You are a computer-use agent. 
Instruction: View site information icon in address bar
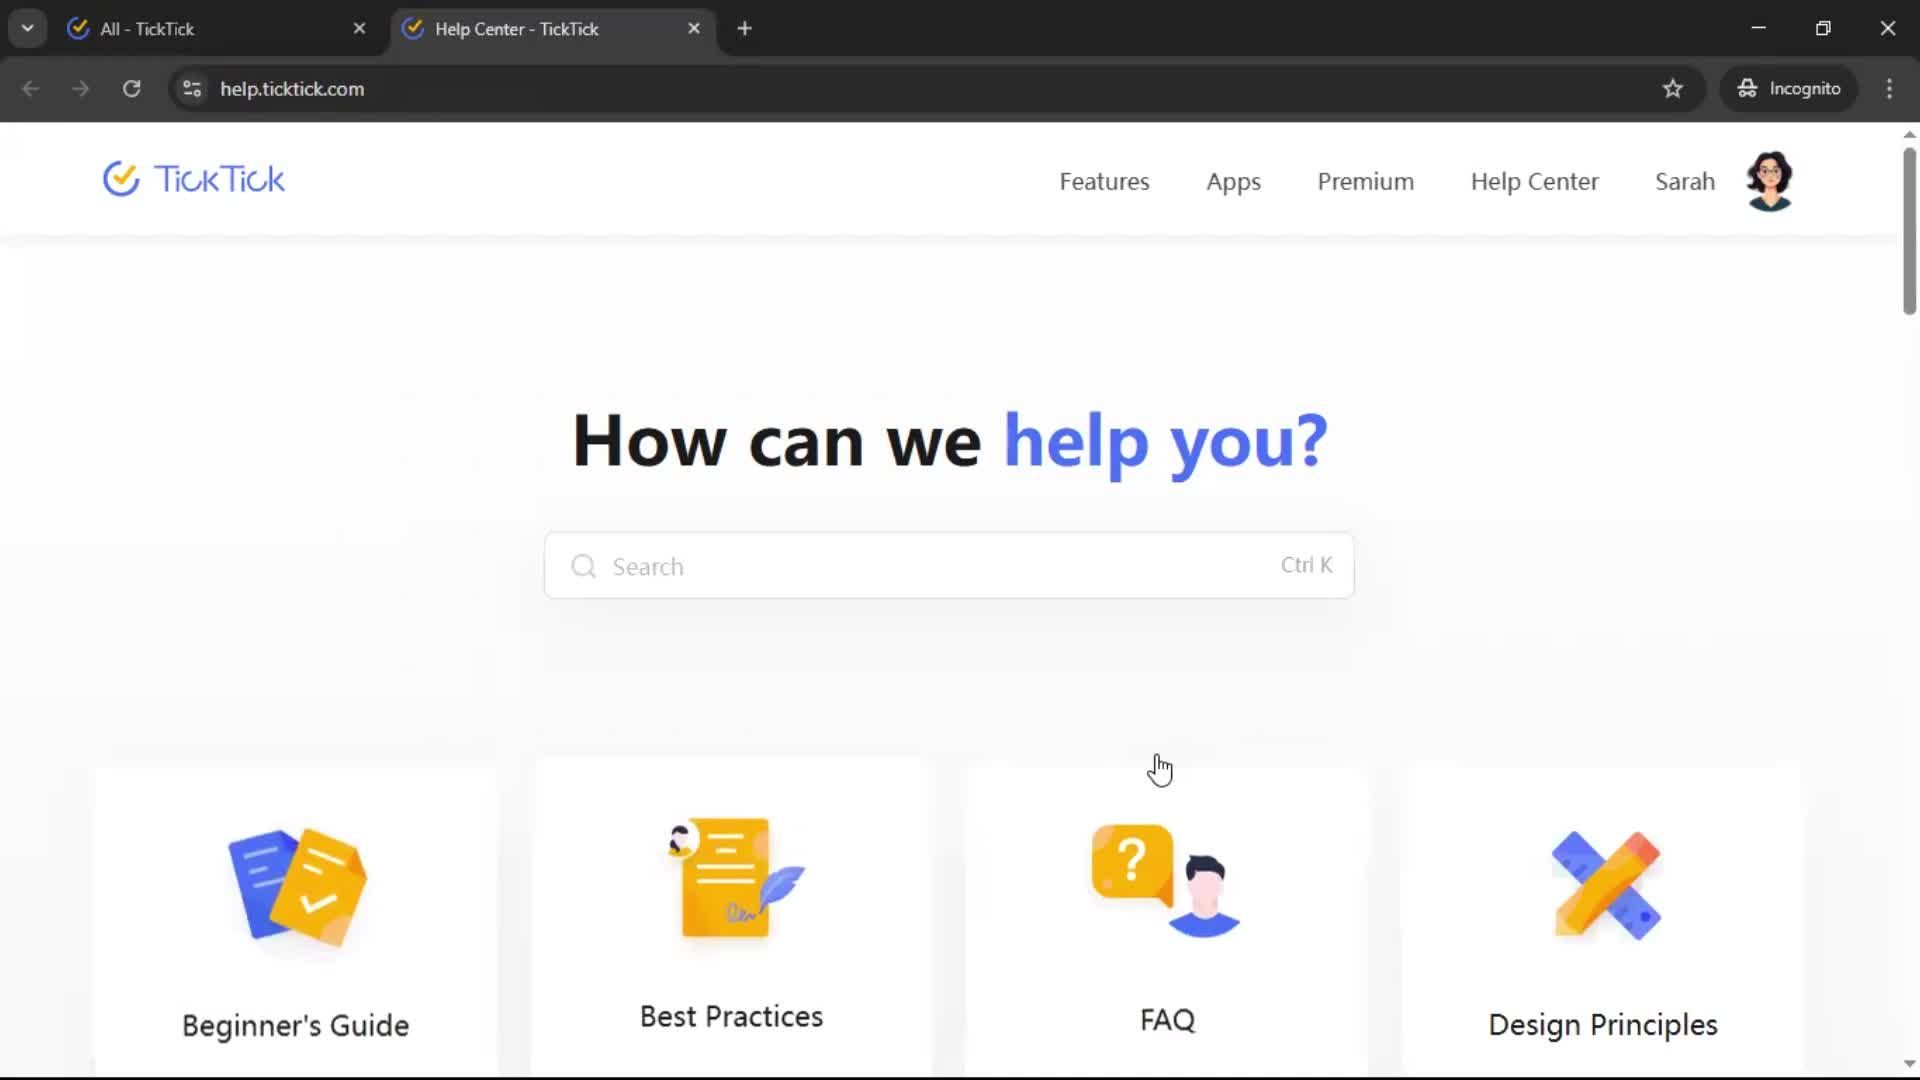(192, 89)
